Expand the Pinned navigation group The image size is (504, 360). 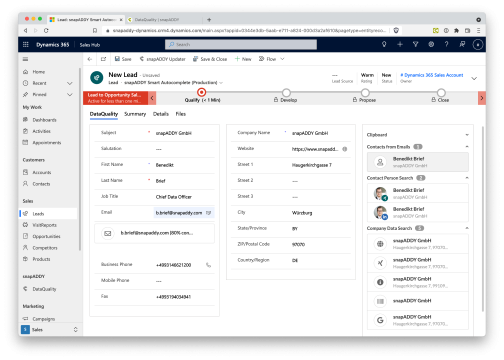pyautogui.click(x=70, y=95)
